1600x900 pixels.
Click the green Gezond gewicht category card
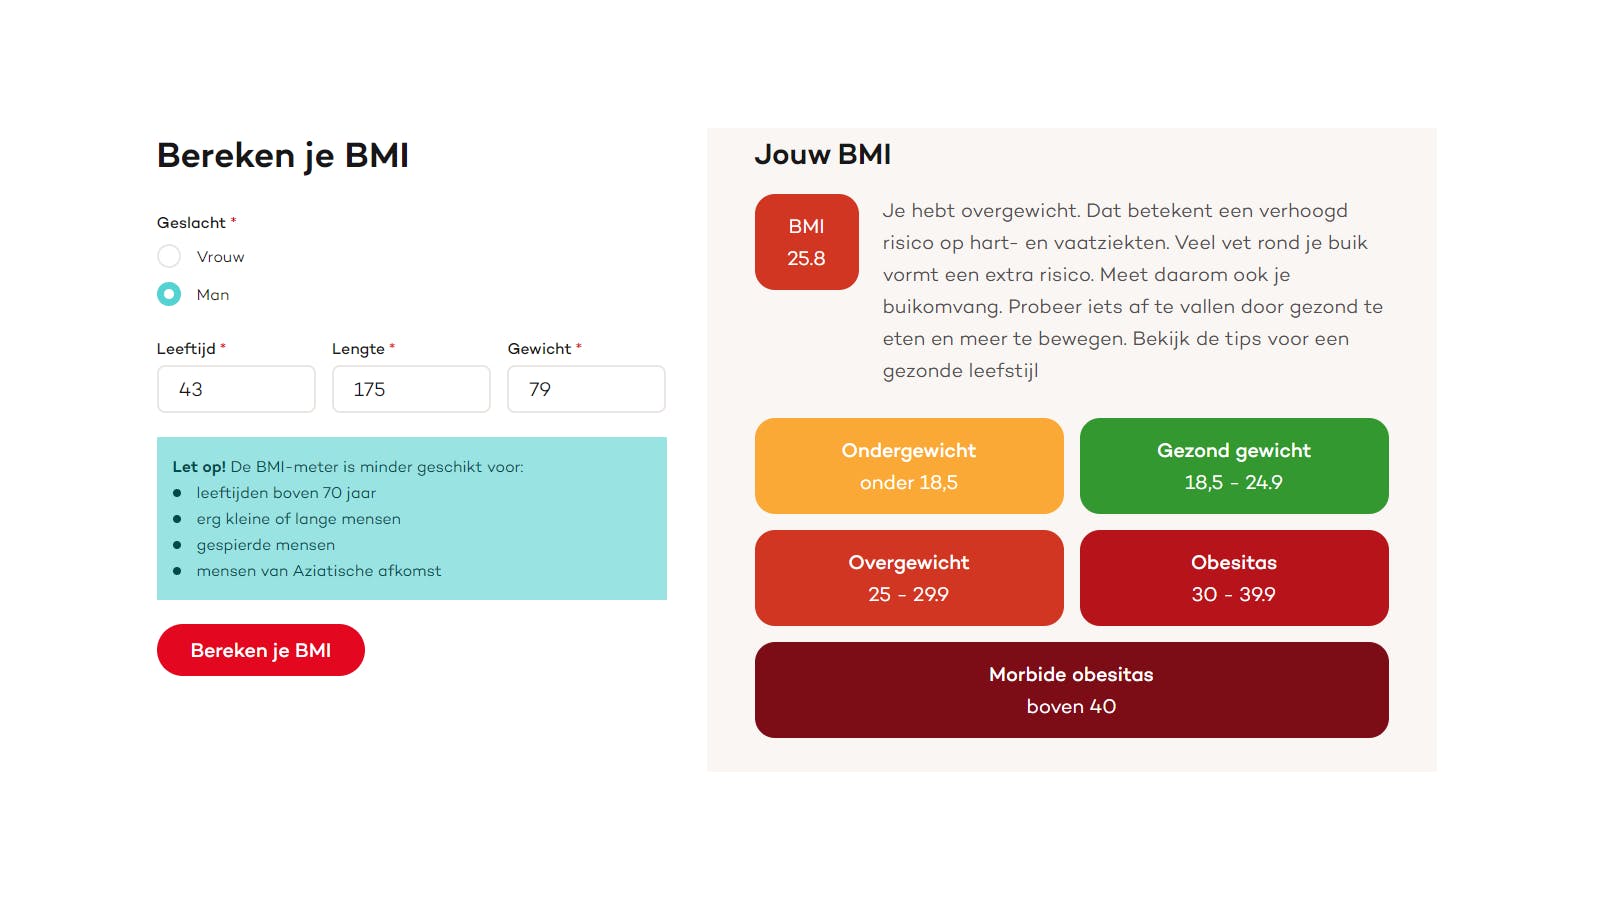point(1233,465)
